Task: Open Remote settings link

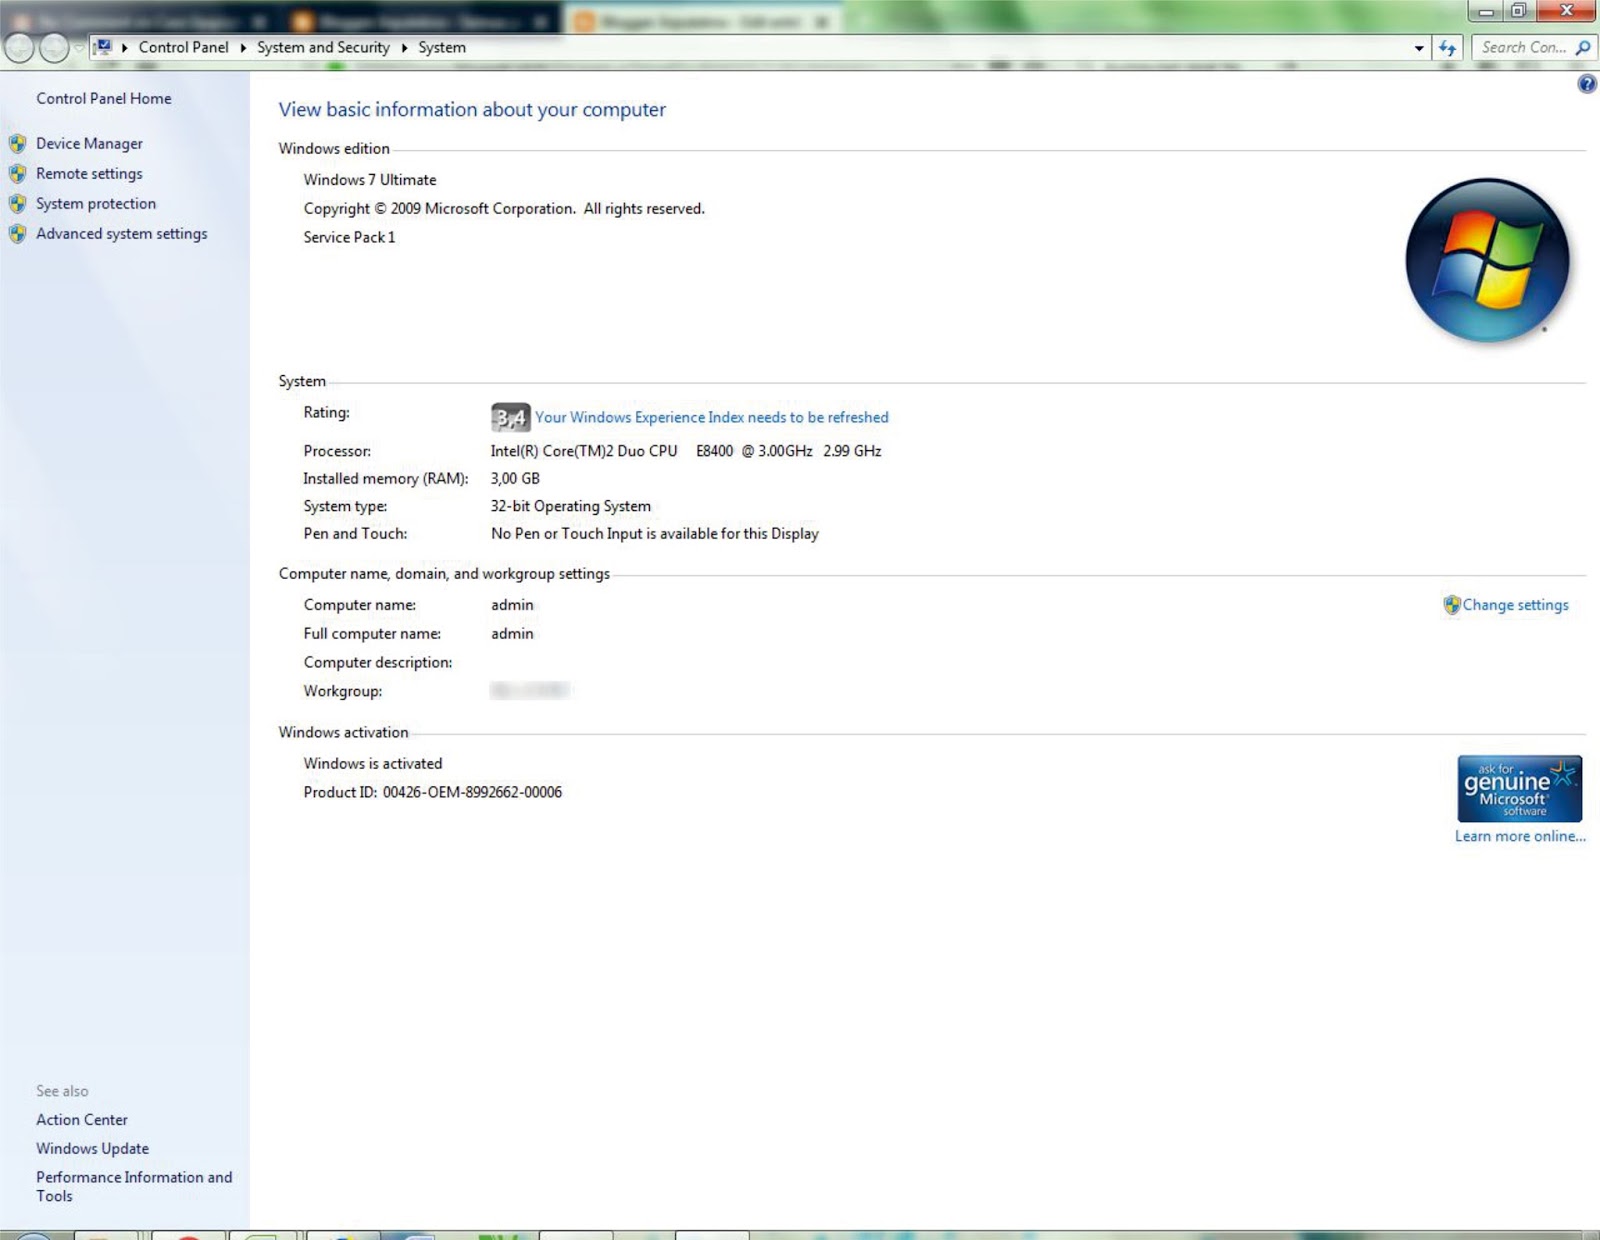Action: point(89,174)
